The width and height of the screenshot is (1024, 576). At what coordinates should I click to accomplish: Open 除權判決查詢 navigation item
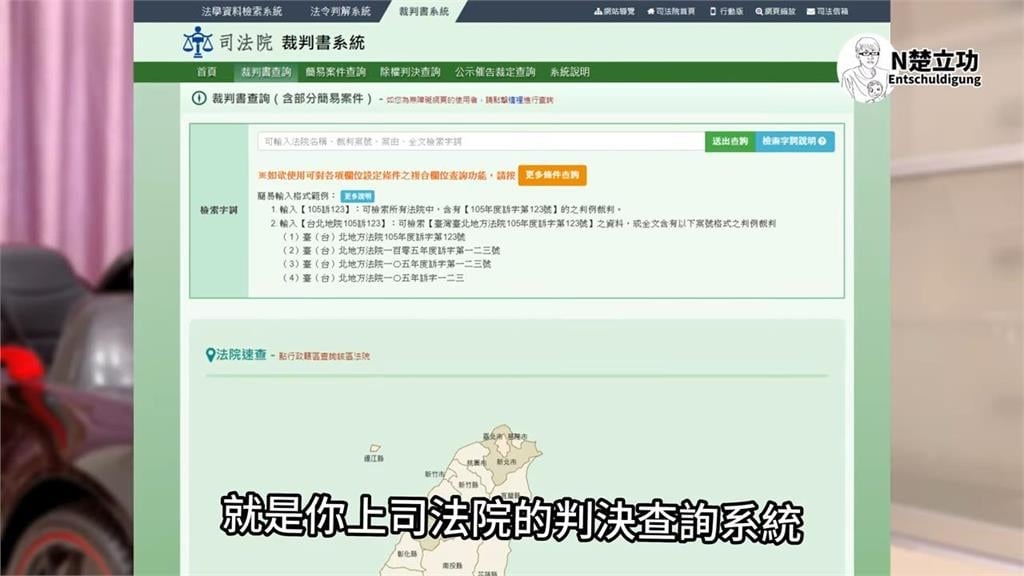click(410, 72)
